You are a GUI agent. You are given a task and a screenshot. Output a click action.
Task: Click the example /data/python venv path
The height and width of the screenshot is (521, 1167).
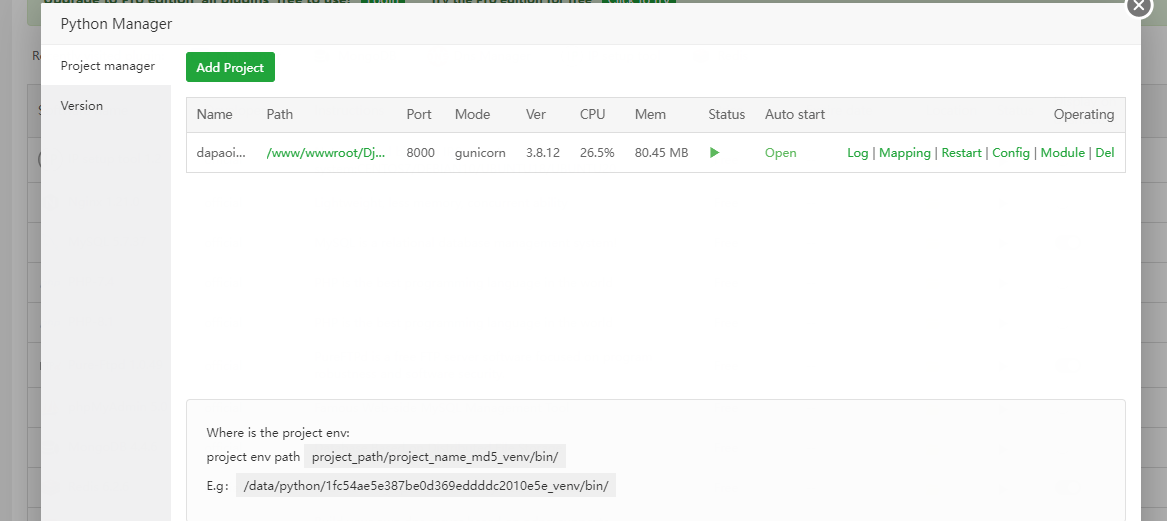pos(426,486)
